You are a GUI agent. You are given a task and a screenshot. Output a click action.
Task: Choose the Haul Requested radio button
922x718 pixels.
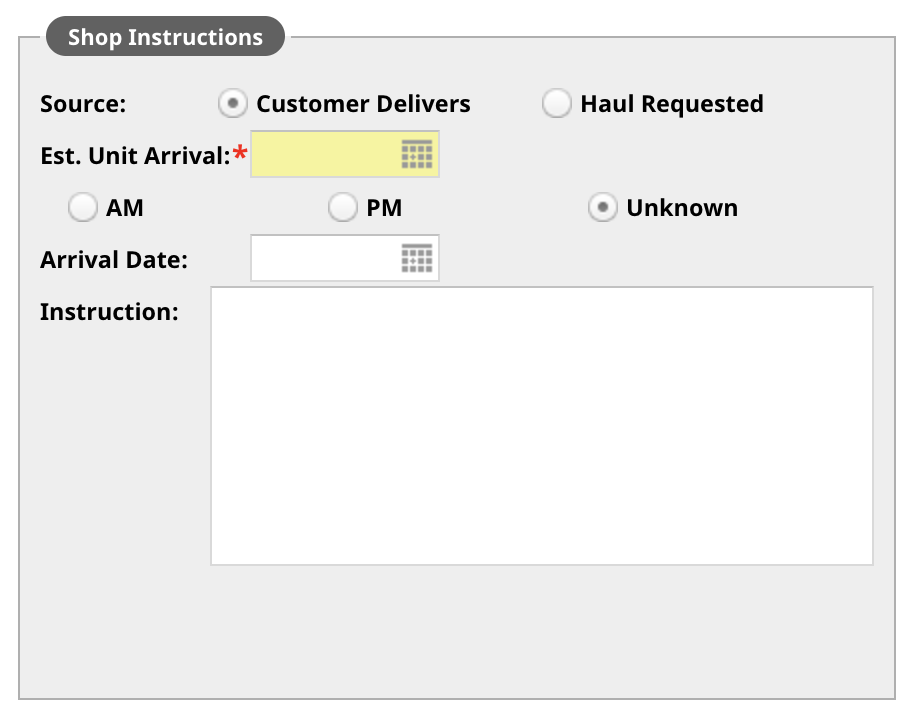(556, 103)
